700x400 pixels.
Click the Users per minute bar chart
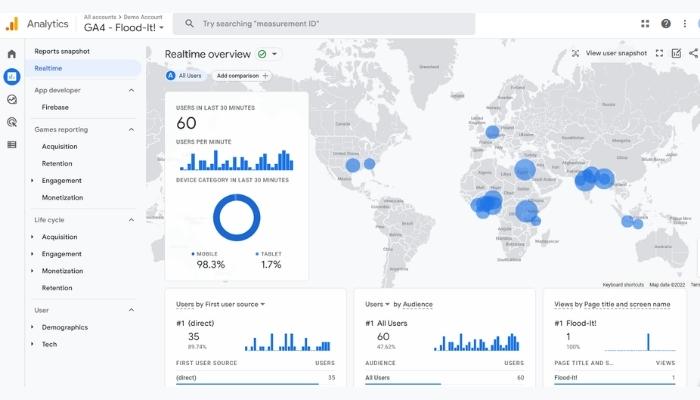pos(237,160)
